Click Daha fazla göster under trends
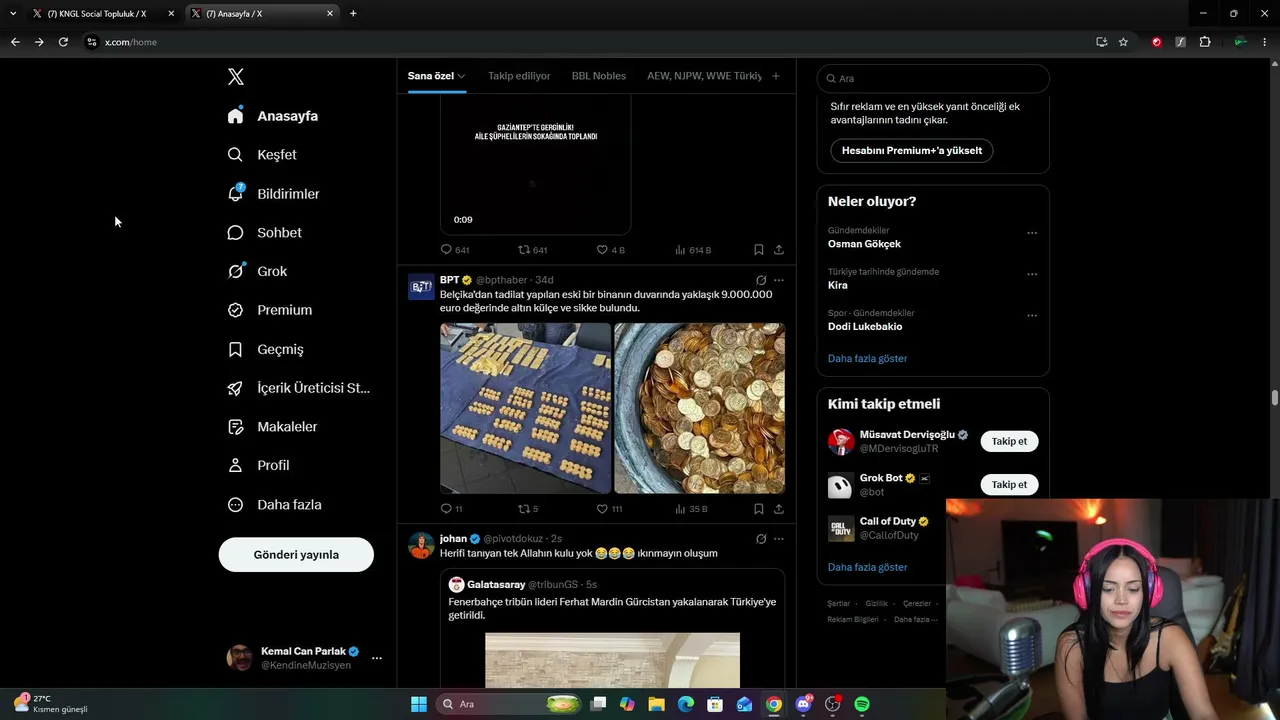This screenshot has height=720, width=1280. click(868, 358)
